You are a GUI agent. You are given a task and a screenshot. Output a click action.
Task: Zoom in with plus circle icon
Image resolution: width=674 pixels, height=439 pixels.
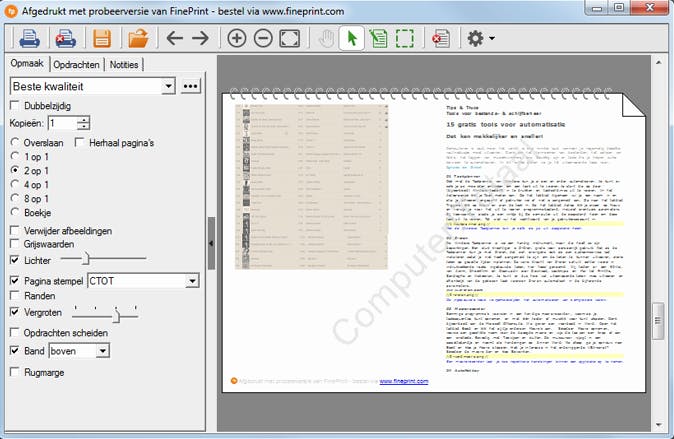click(237, 39)
